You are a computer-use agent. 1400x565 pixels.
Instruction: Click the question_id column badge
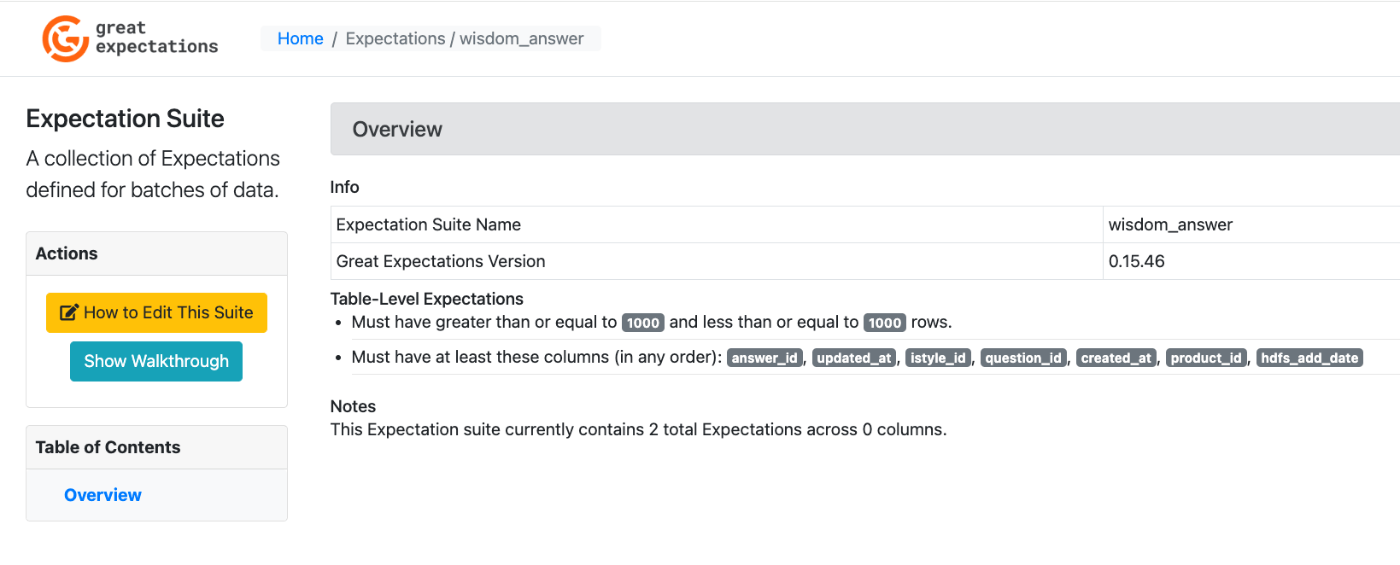point(1024,358)
